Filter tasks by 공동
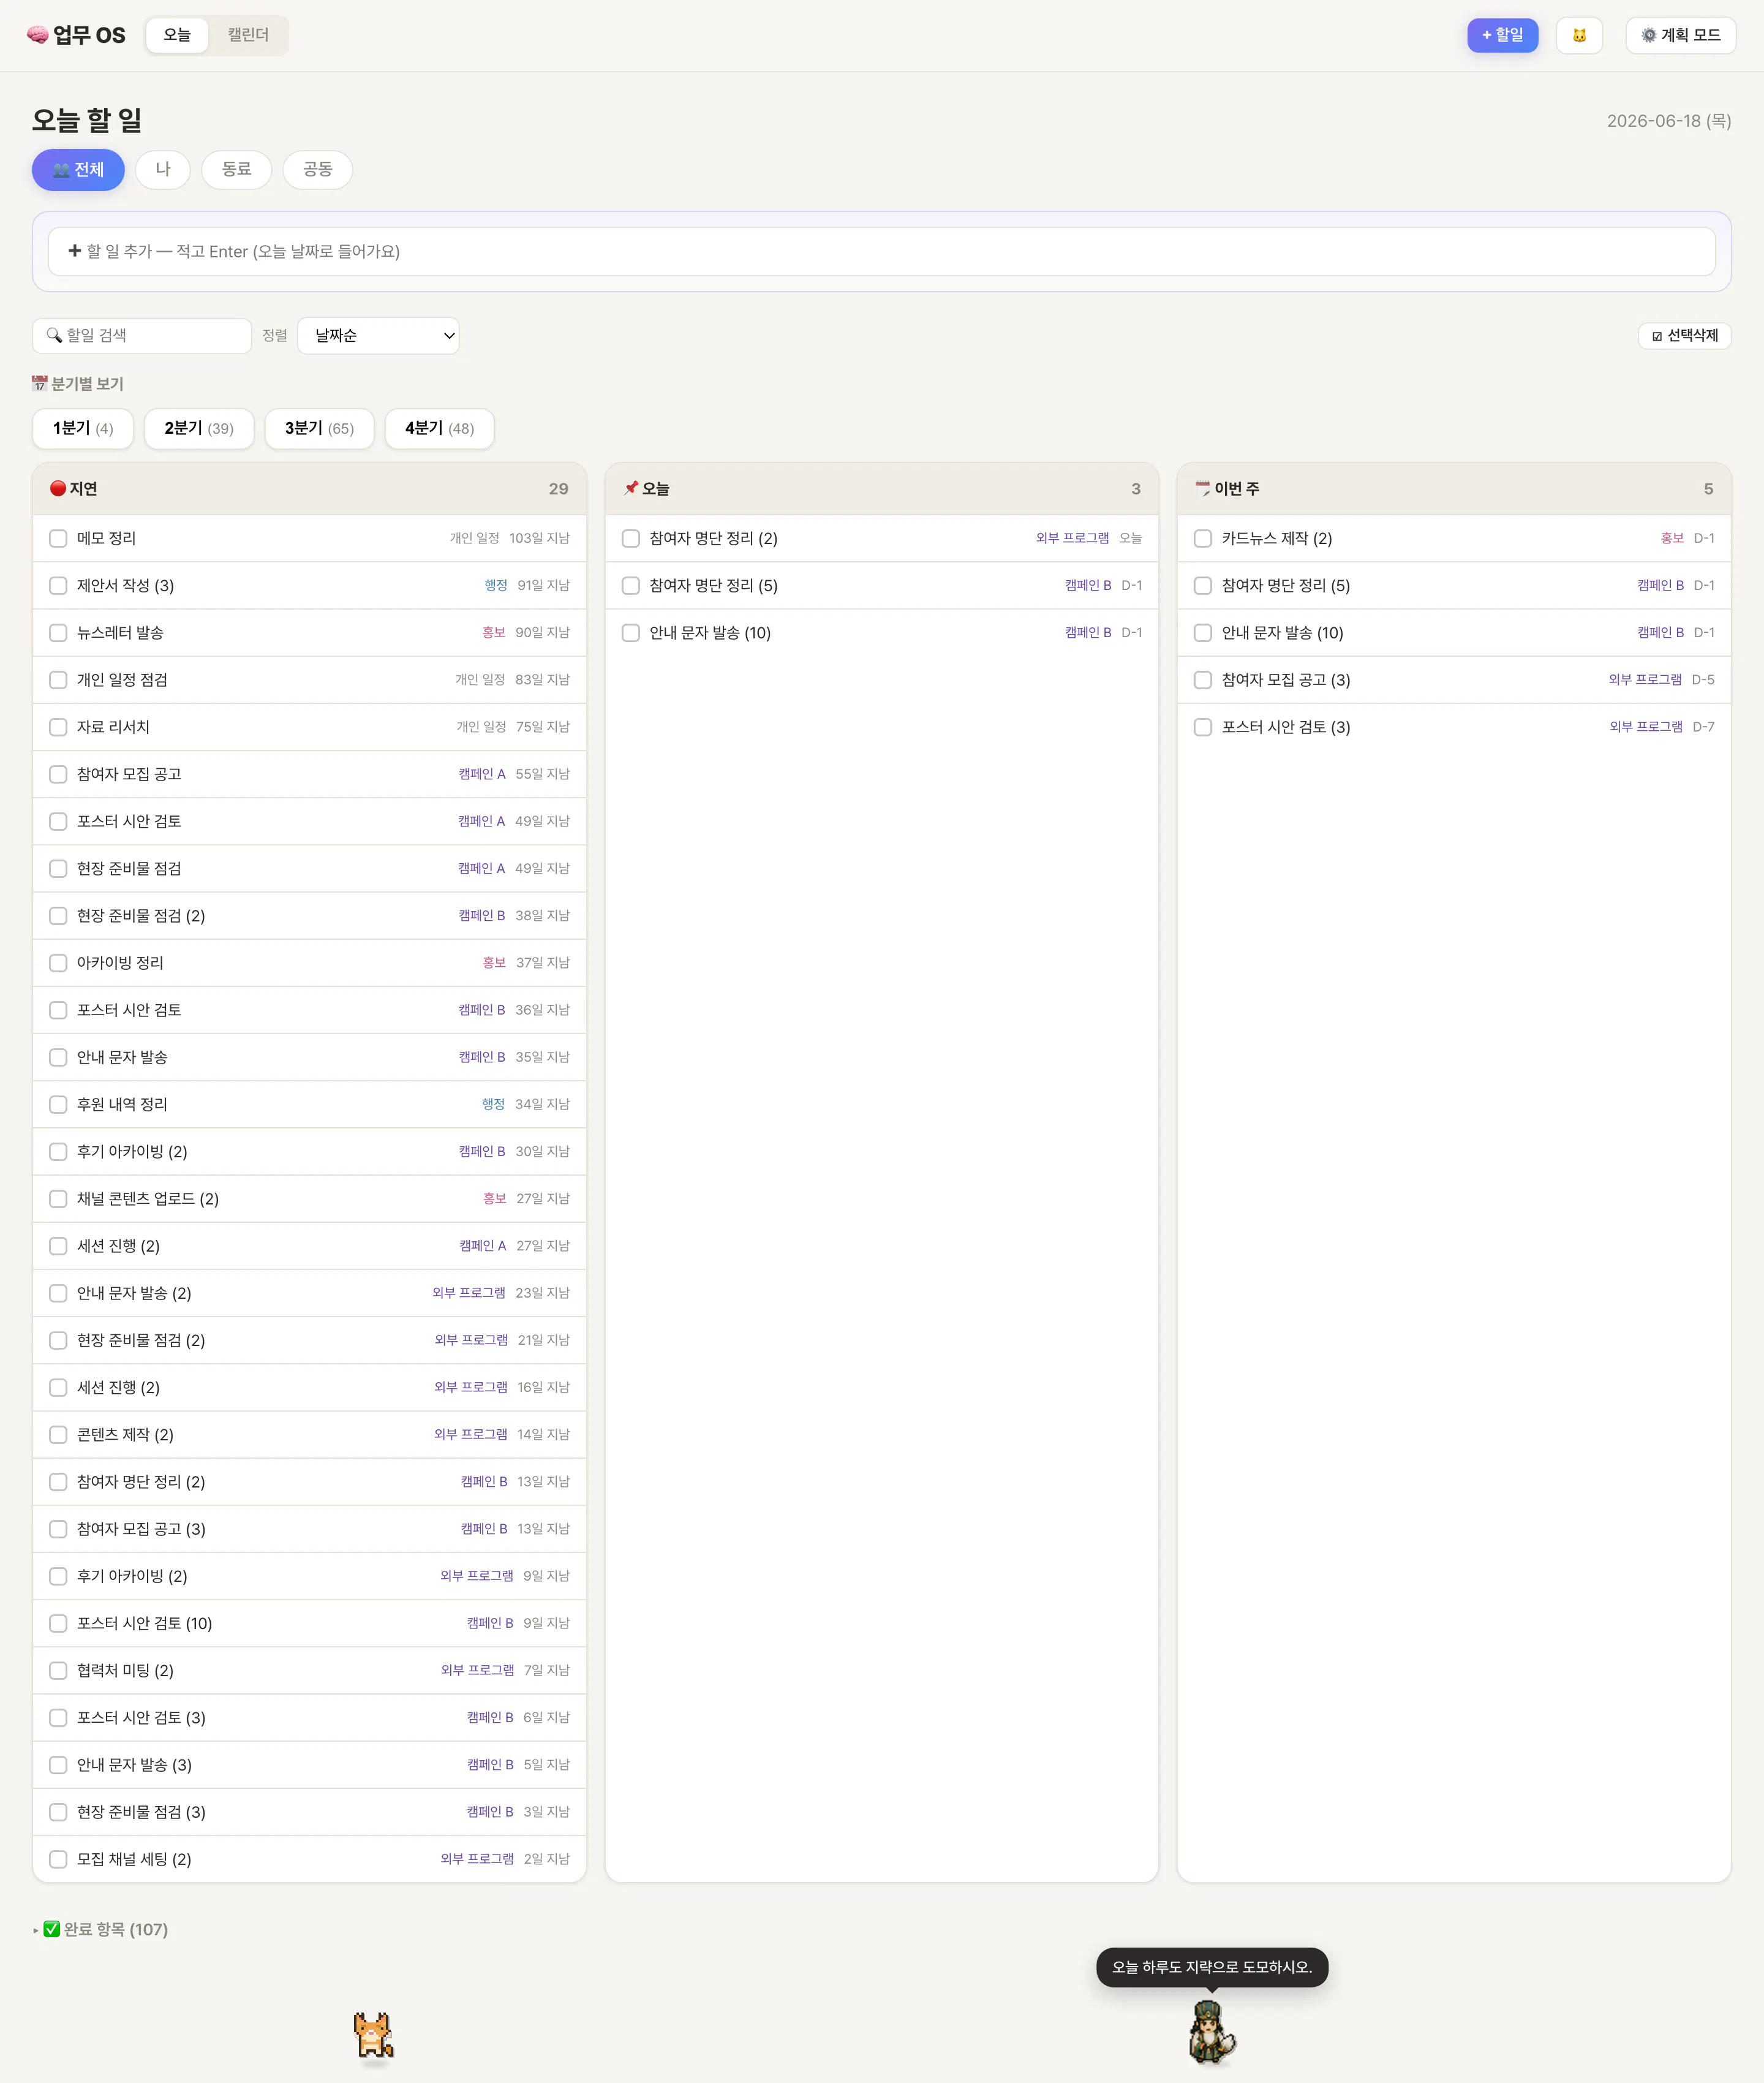 click(x=318, y=169)
